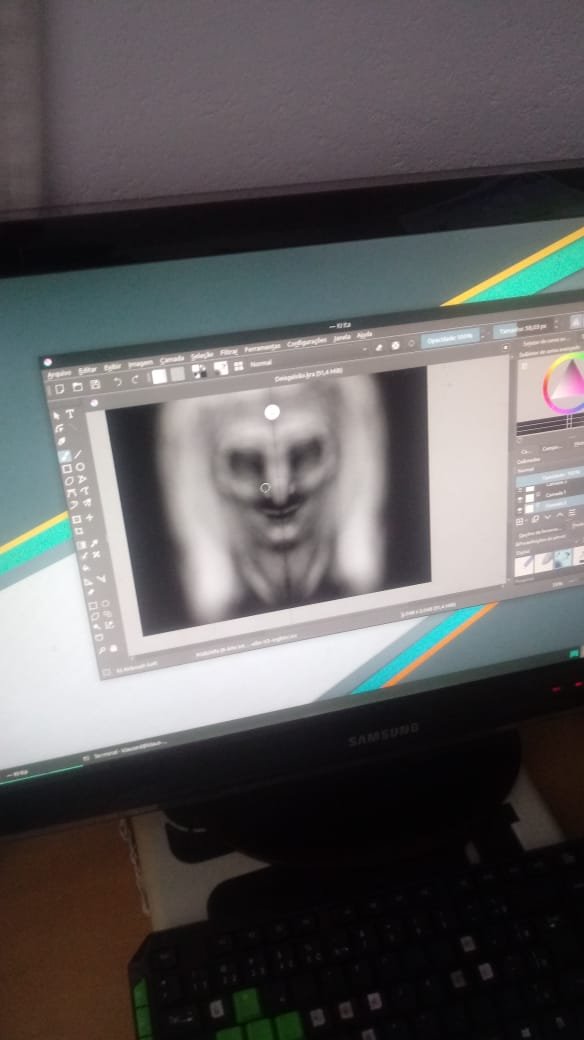Select the Ellipse shape tool
584x1040 pixels.
[x=80, y=467]
